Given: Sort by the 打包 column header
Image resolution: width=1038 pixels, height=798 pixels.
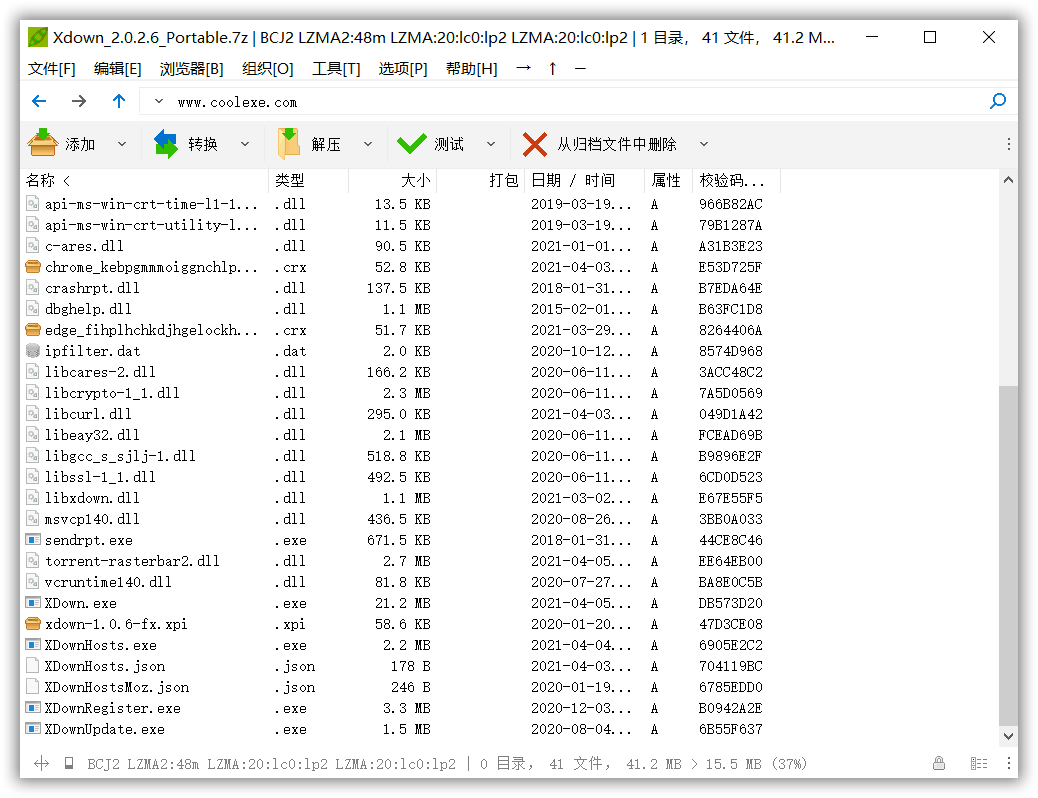Looking at the screenshot, I should (x=481, y=180).
